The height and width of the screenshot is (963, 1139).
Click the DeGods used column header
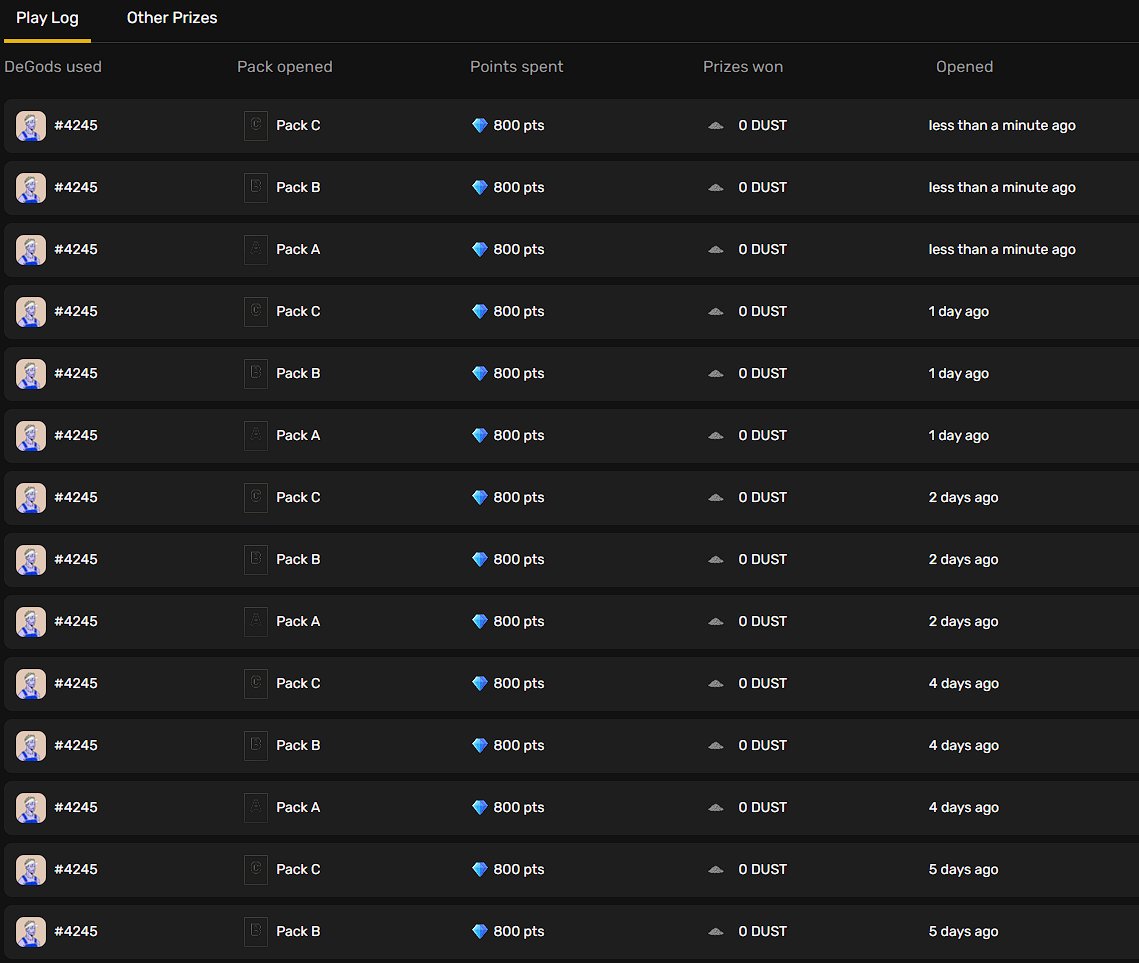(53, 67)
